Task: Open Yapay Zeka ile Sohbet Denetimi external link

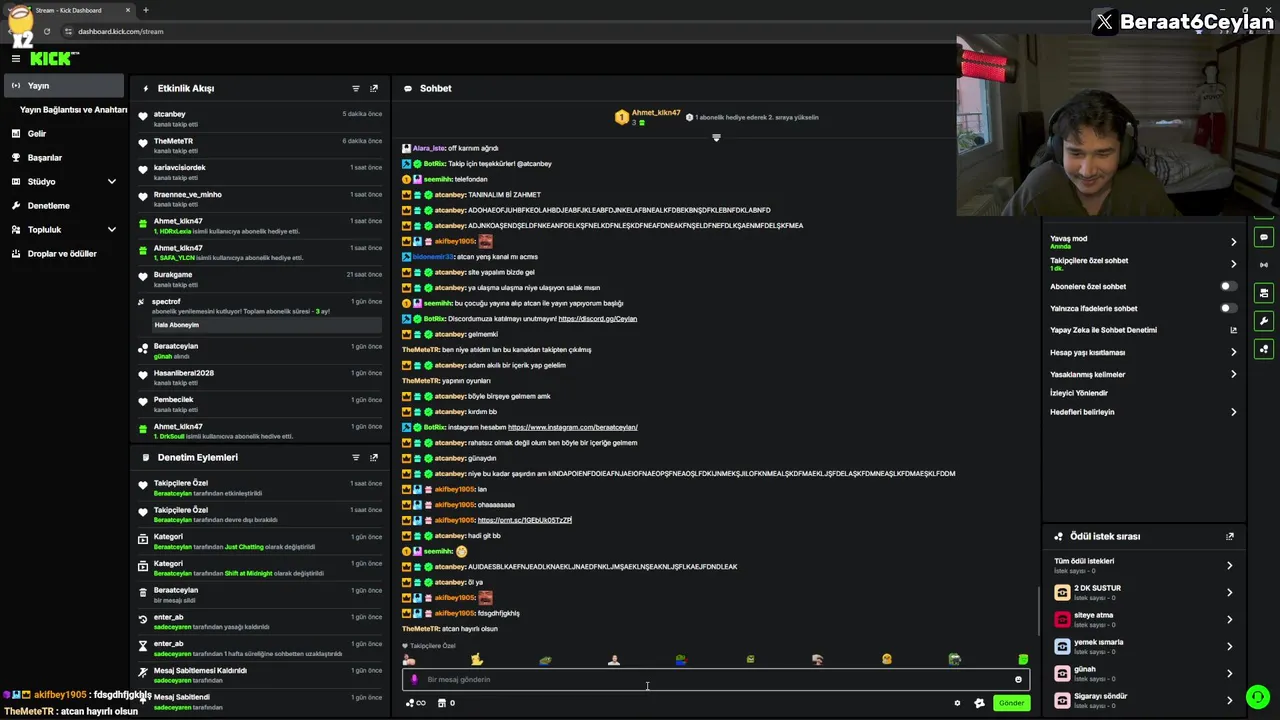Action: pos(1233,330)
